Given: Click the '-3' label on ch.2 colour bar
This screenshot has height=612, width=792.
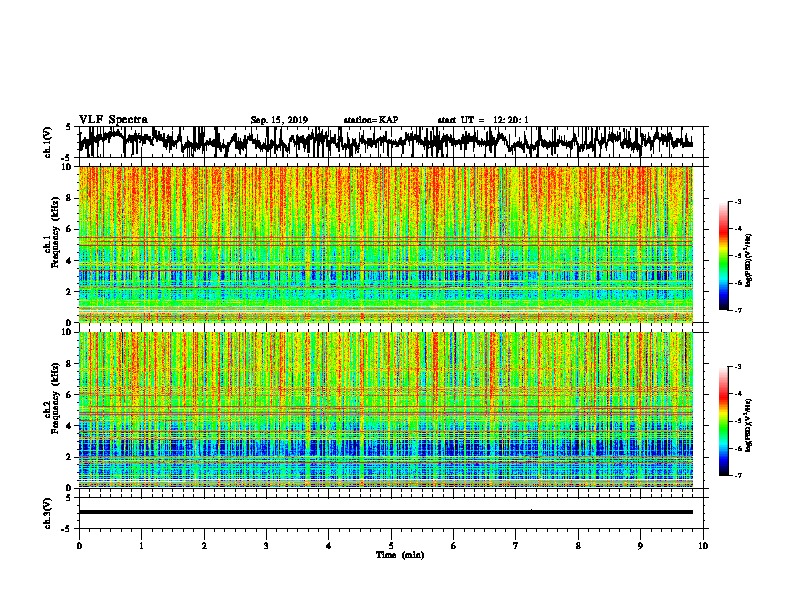Looking at the screenshot, I should pyautogui.click(x=737, y=367).
